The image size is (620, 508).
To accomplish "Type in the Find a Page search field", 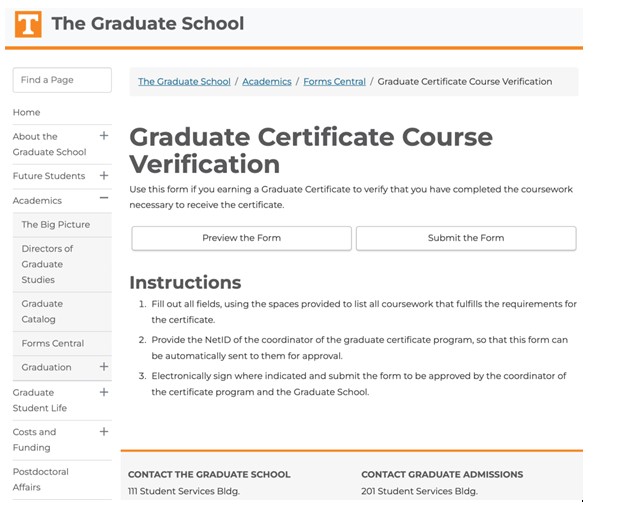I will [x=61, y=80].
